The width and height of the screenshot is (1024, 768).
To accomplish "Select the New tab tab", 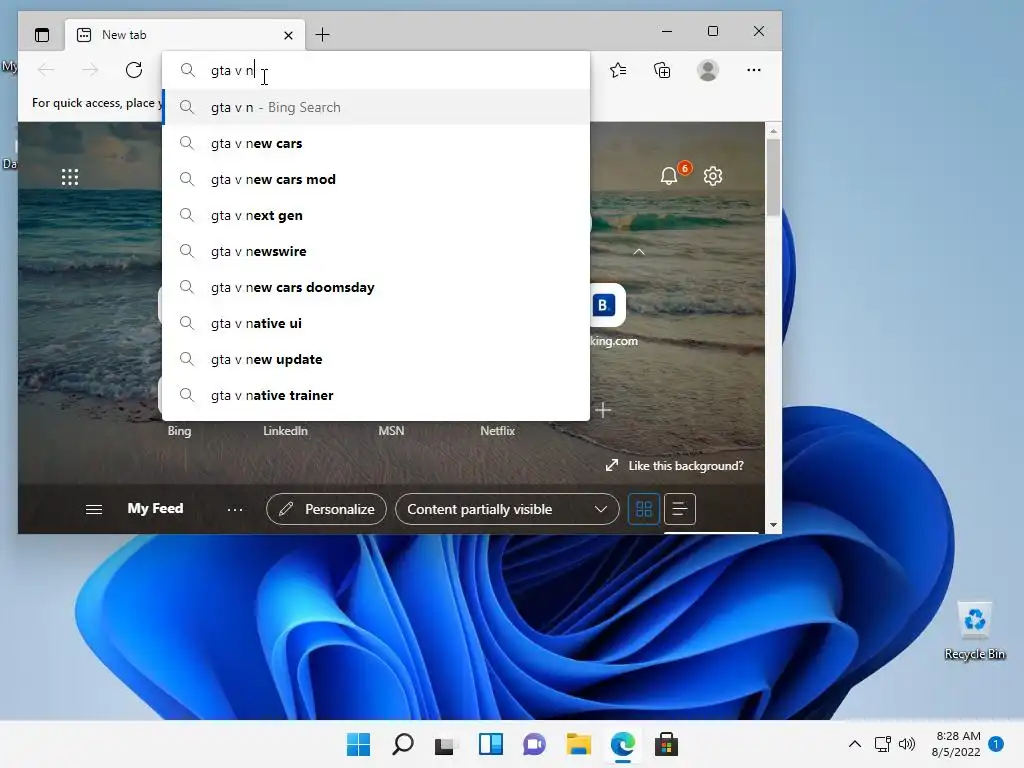I will click(x=185, y=35).
